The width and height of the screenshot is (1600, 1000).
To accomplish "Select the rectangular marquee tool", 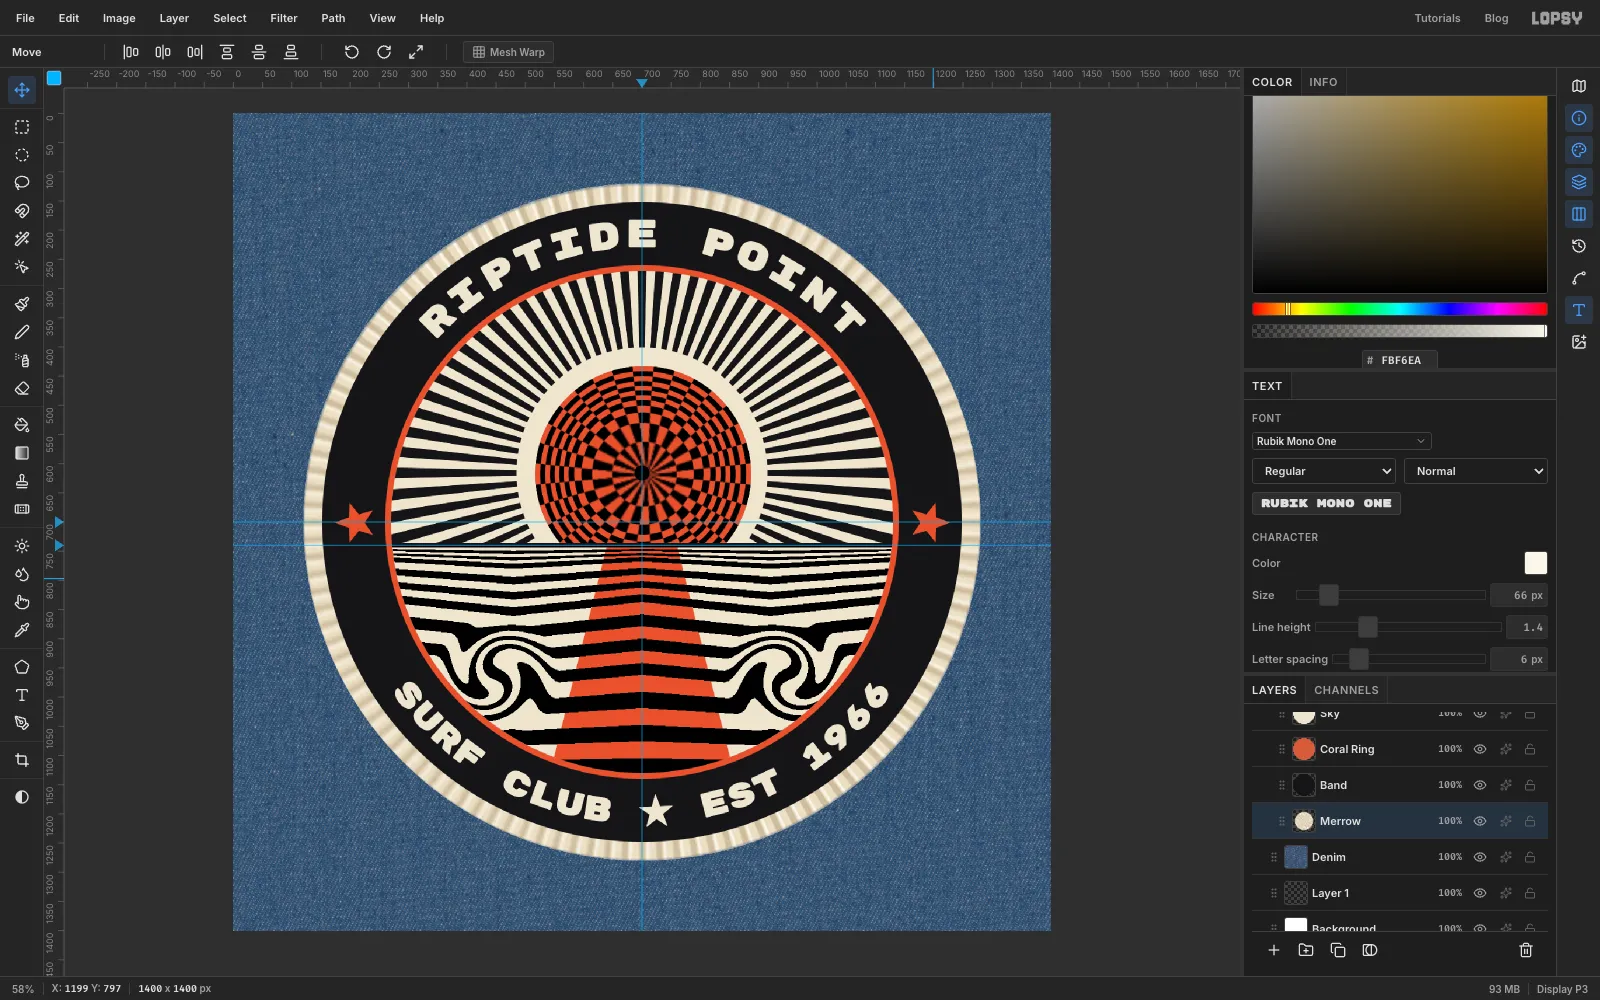I will [x=22, y=127].
